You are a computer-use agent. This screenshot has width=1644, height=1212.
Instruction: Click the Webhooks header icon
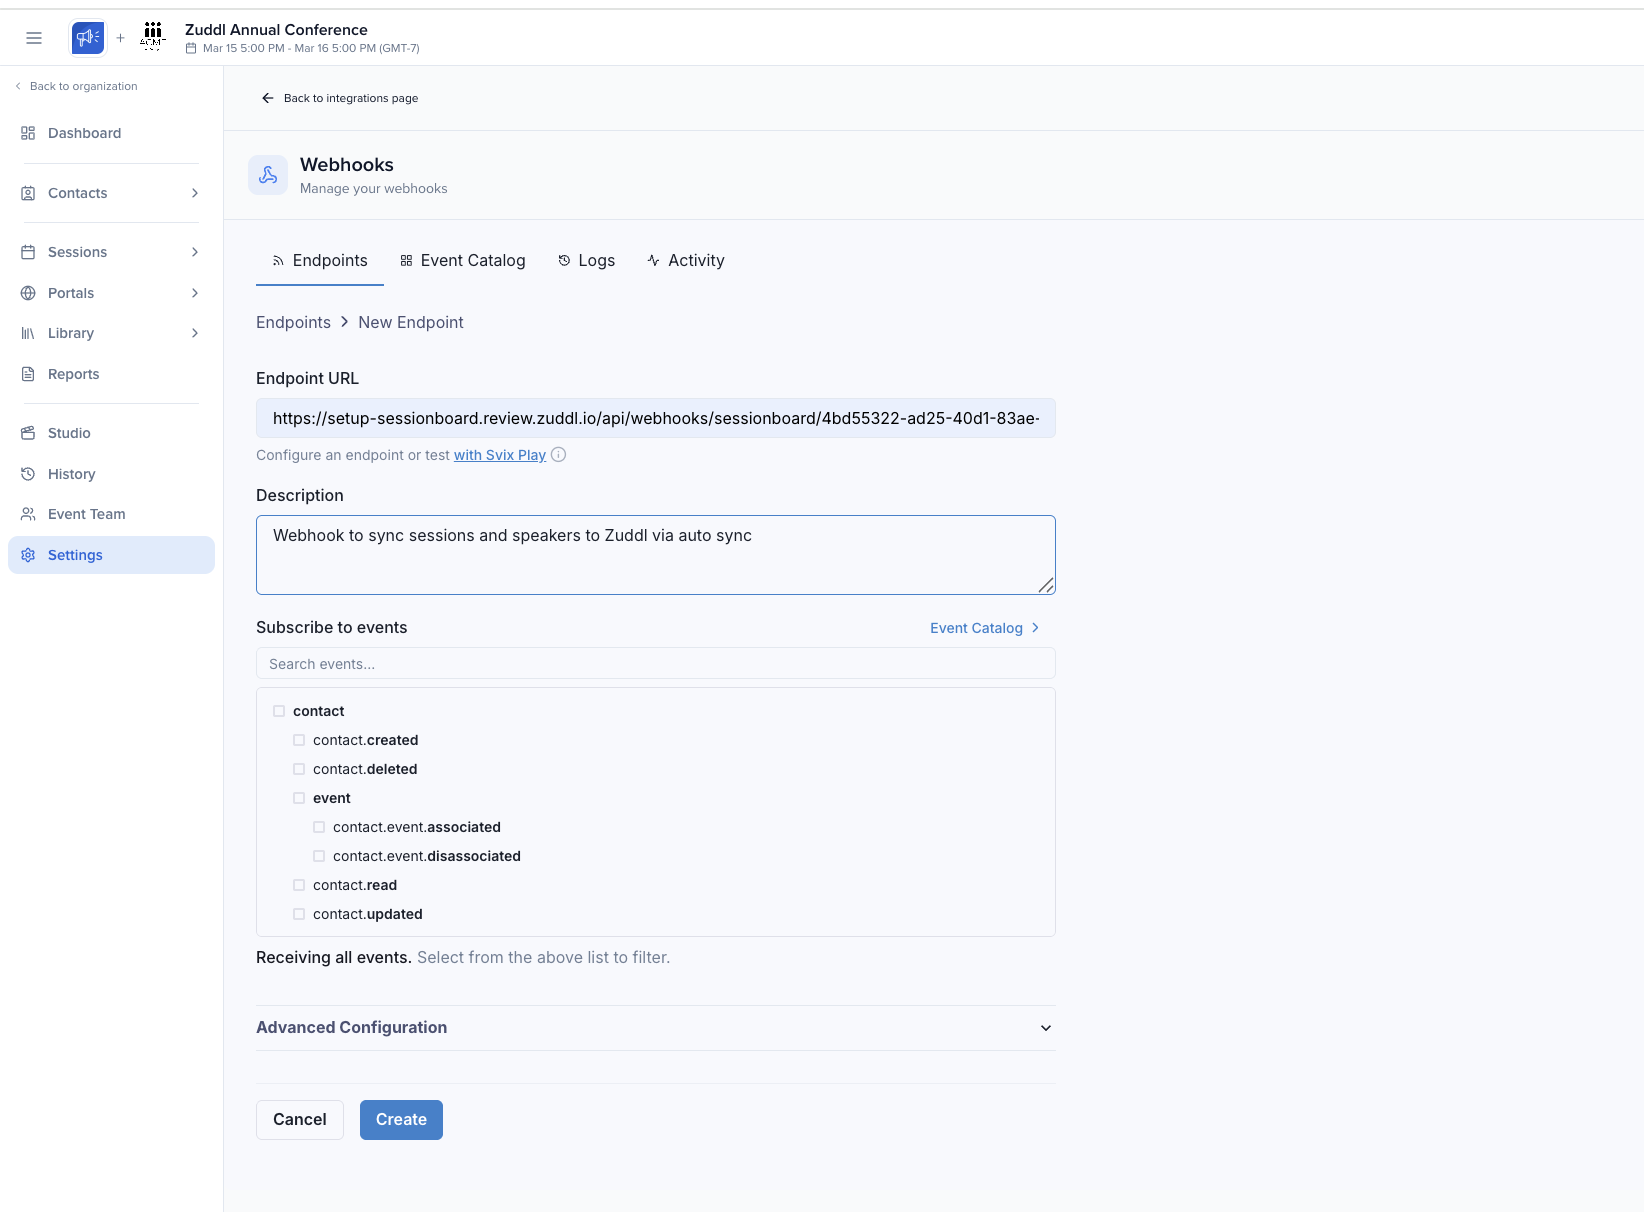point(268,175)
